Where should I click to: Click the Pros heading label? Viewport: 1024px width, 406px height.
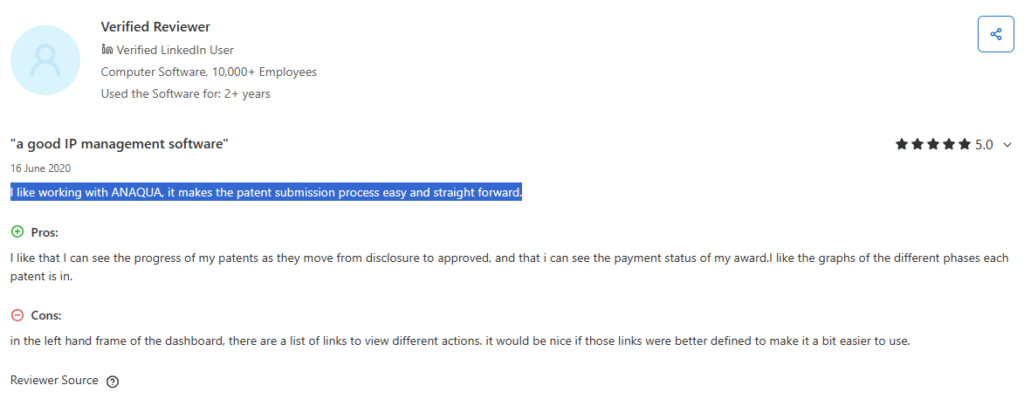pos(45,232)
